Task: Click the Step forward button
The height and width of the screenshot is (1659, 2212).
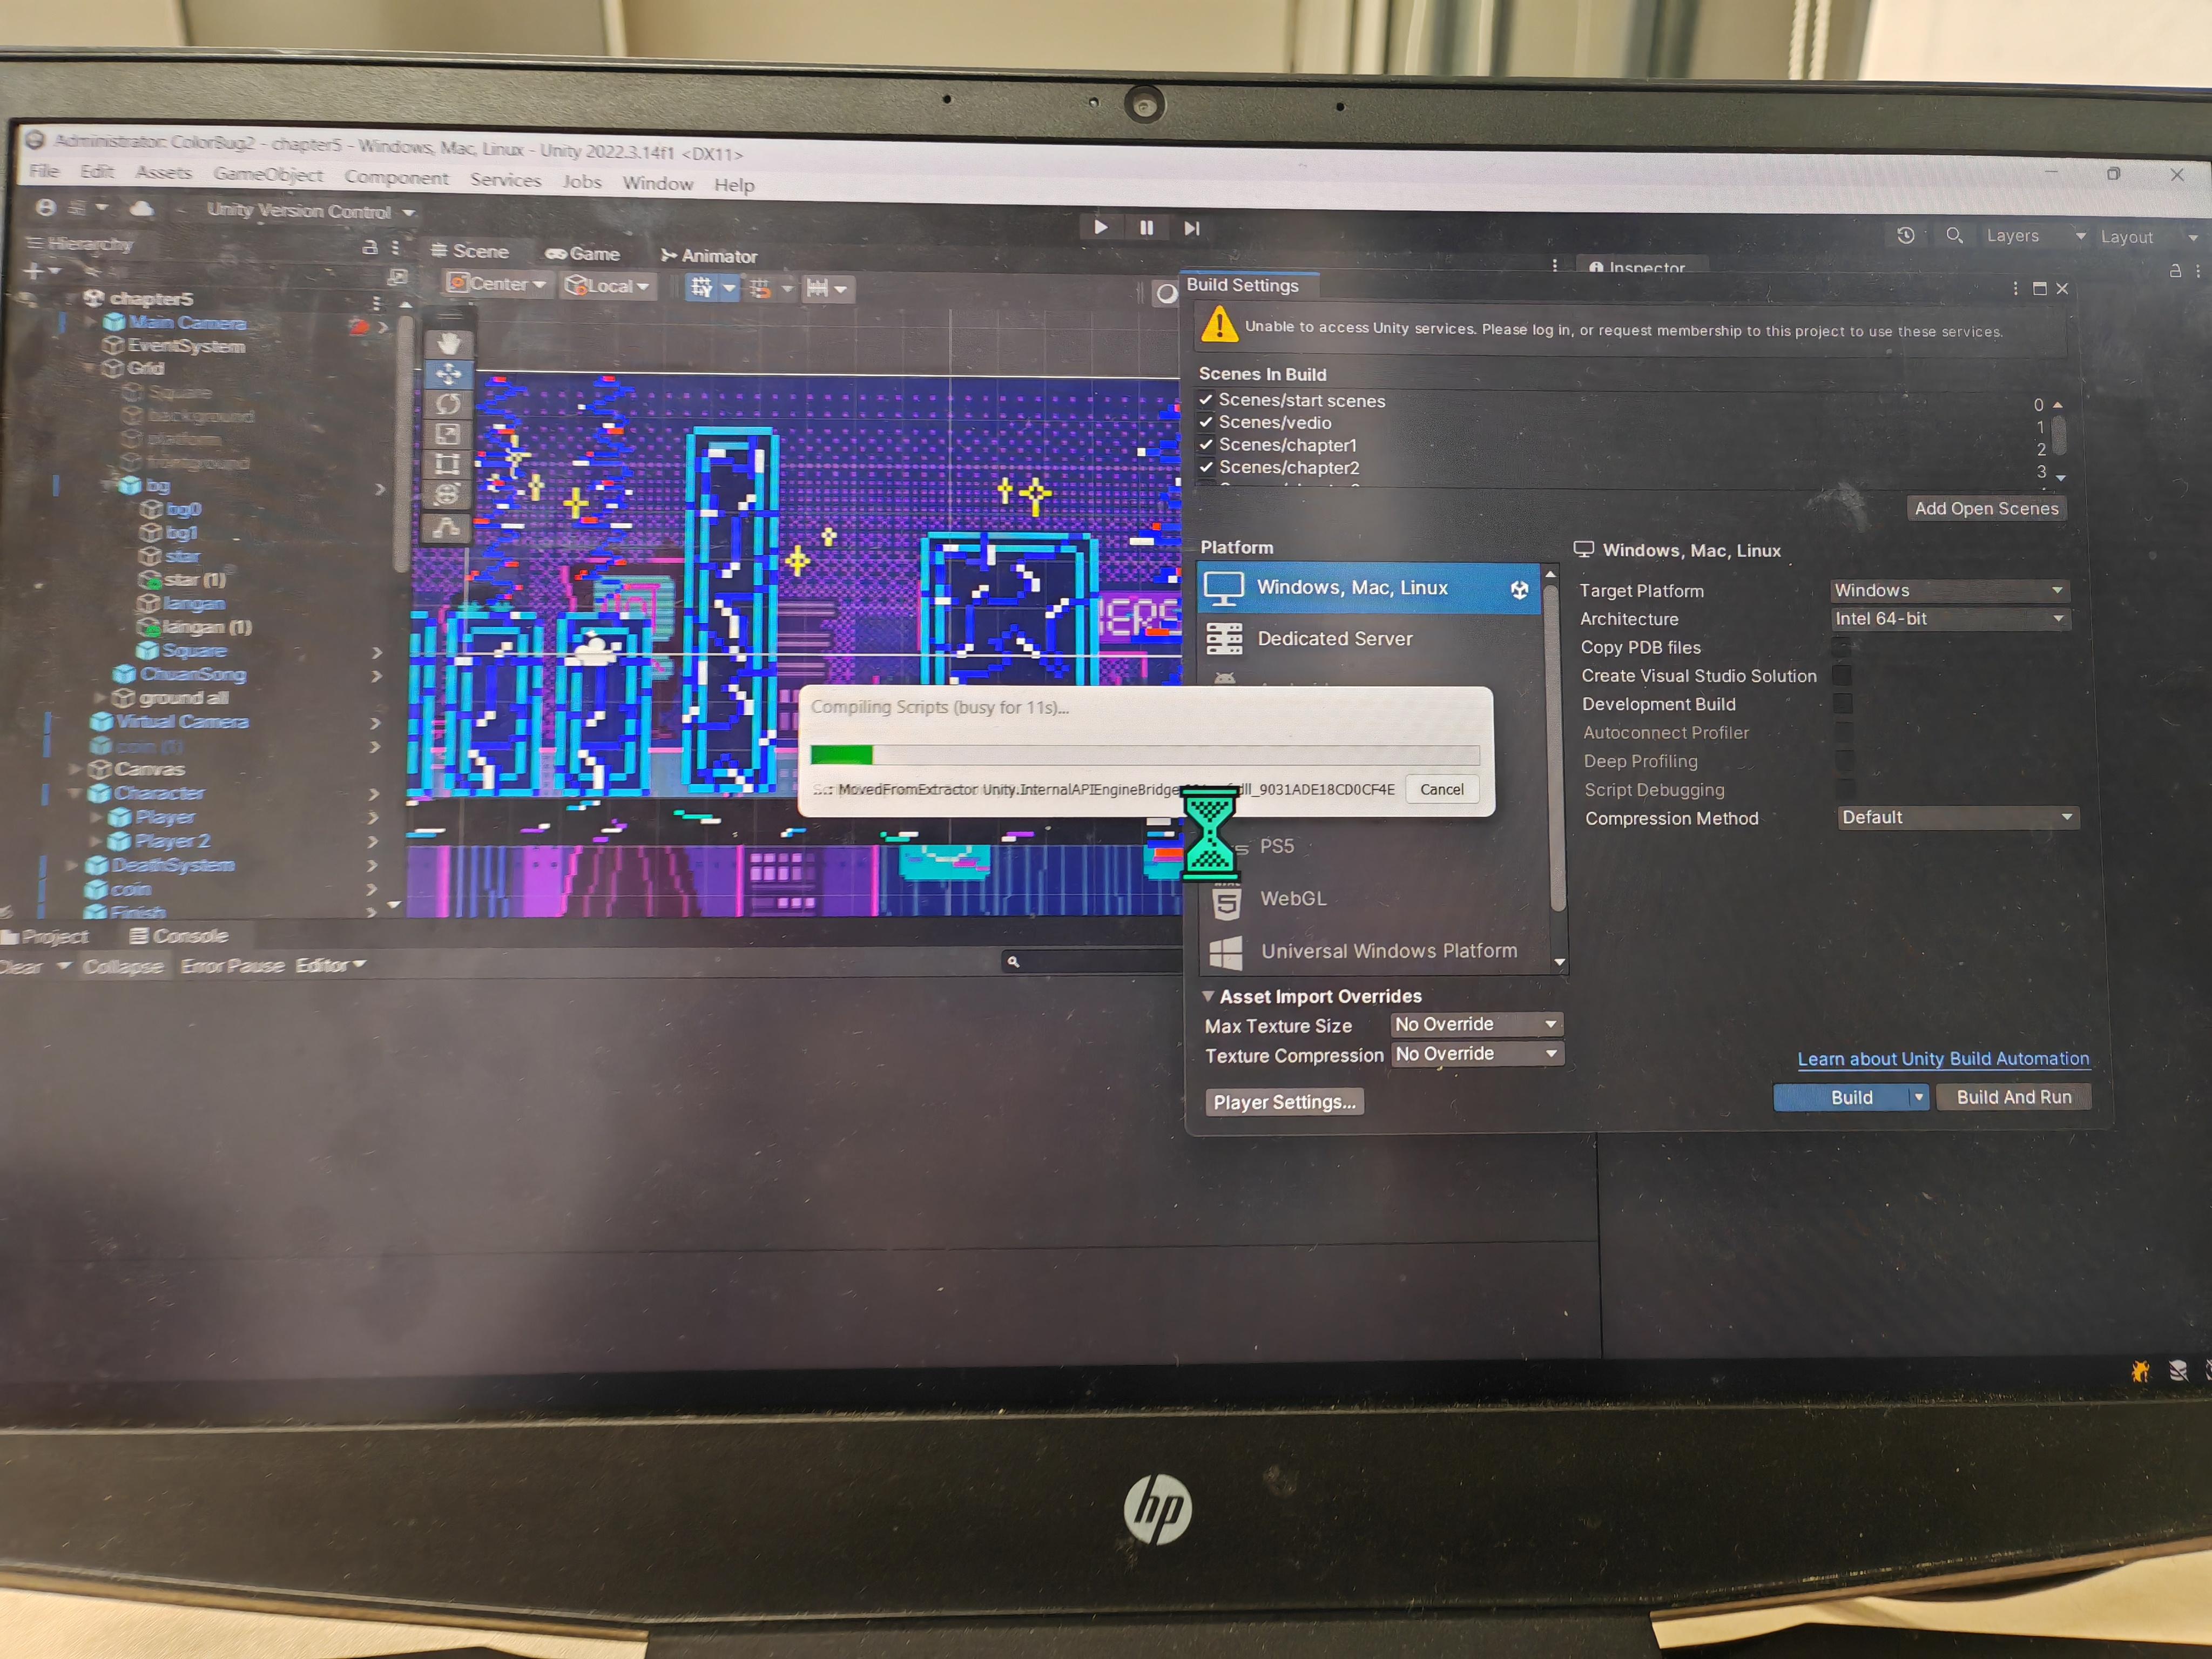Action: (x=1191, y=228)
